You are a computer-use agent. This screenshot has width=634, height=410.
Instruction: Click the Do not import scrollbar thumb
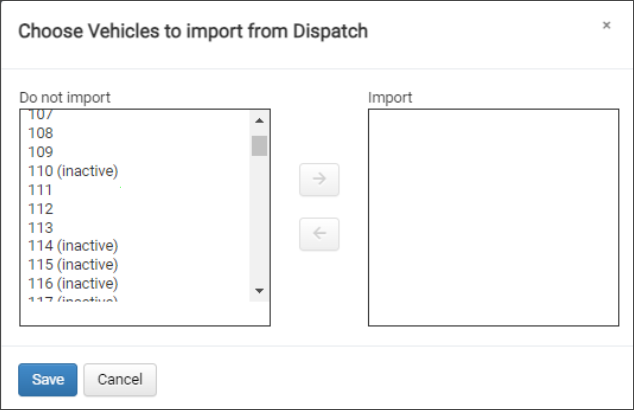(x=259, y=146)
